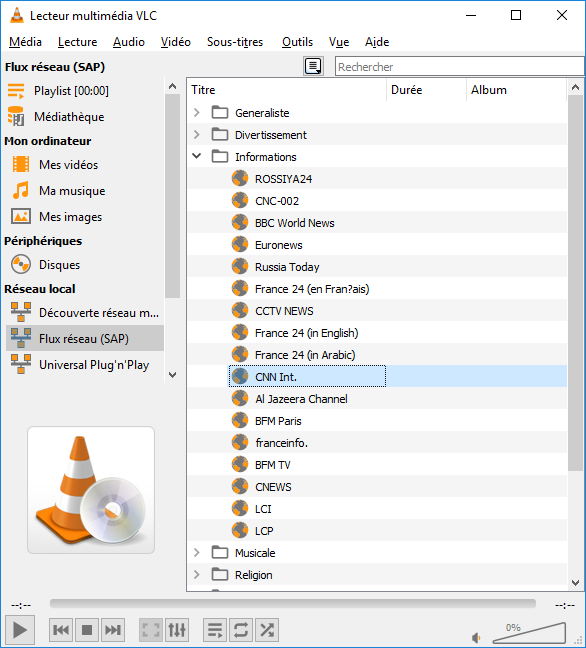Screen dimensions: 586x648
Task: Change playlist view mode icon
Action: click(x=313, y=66)
